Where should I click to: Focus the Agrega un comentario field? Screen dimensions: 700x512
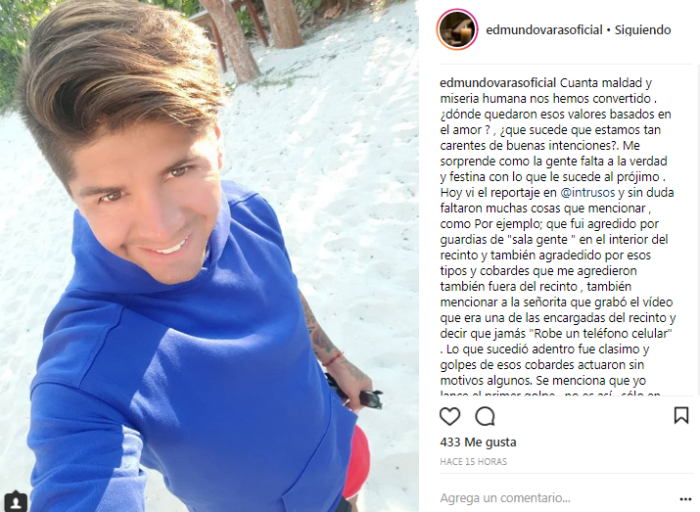tap(554, 498)
